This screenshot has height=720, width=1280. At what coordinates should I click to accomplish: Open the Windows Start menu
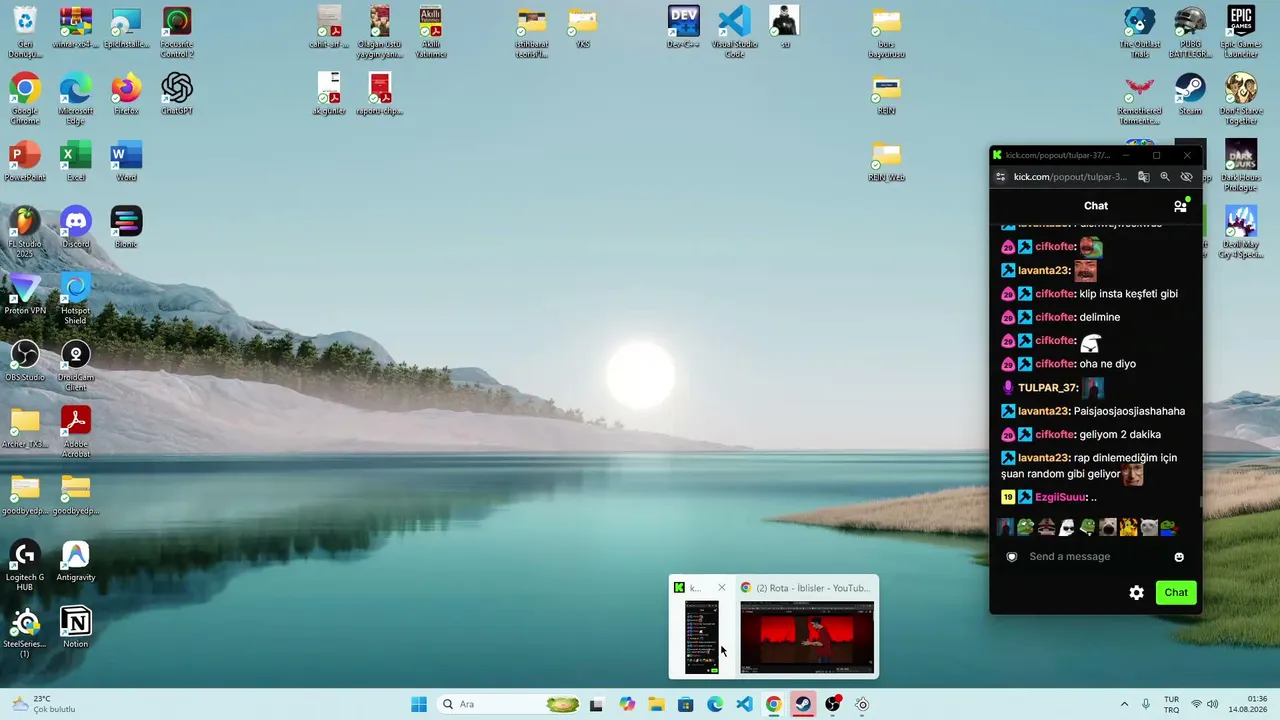click(x=419, y=704)
